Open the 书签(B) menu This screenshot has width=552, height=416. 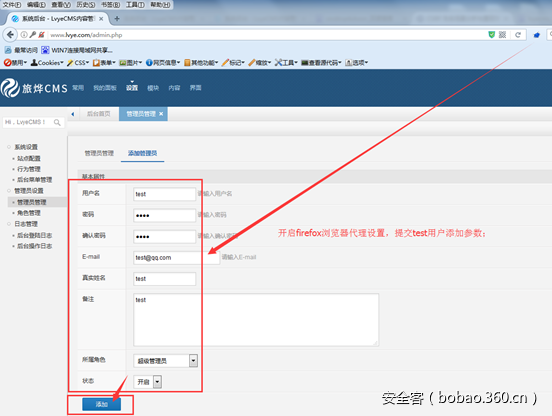[111, 5]
